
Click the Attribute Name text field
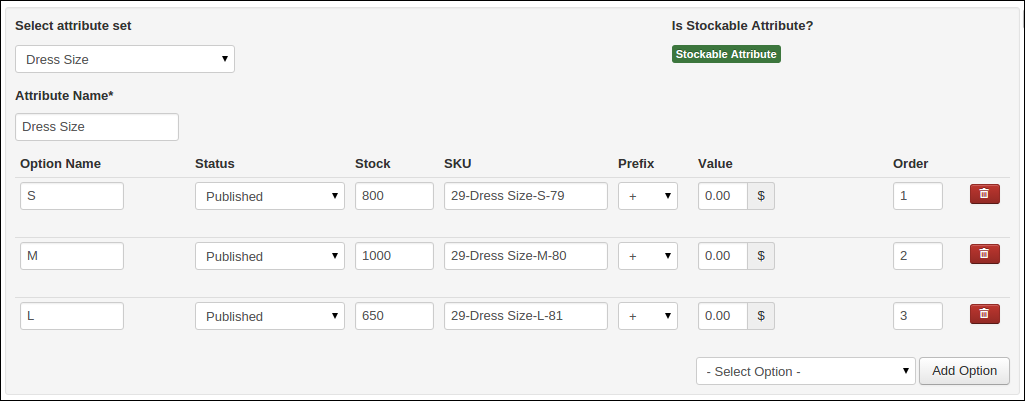tap(97, 127)
